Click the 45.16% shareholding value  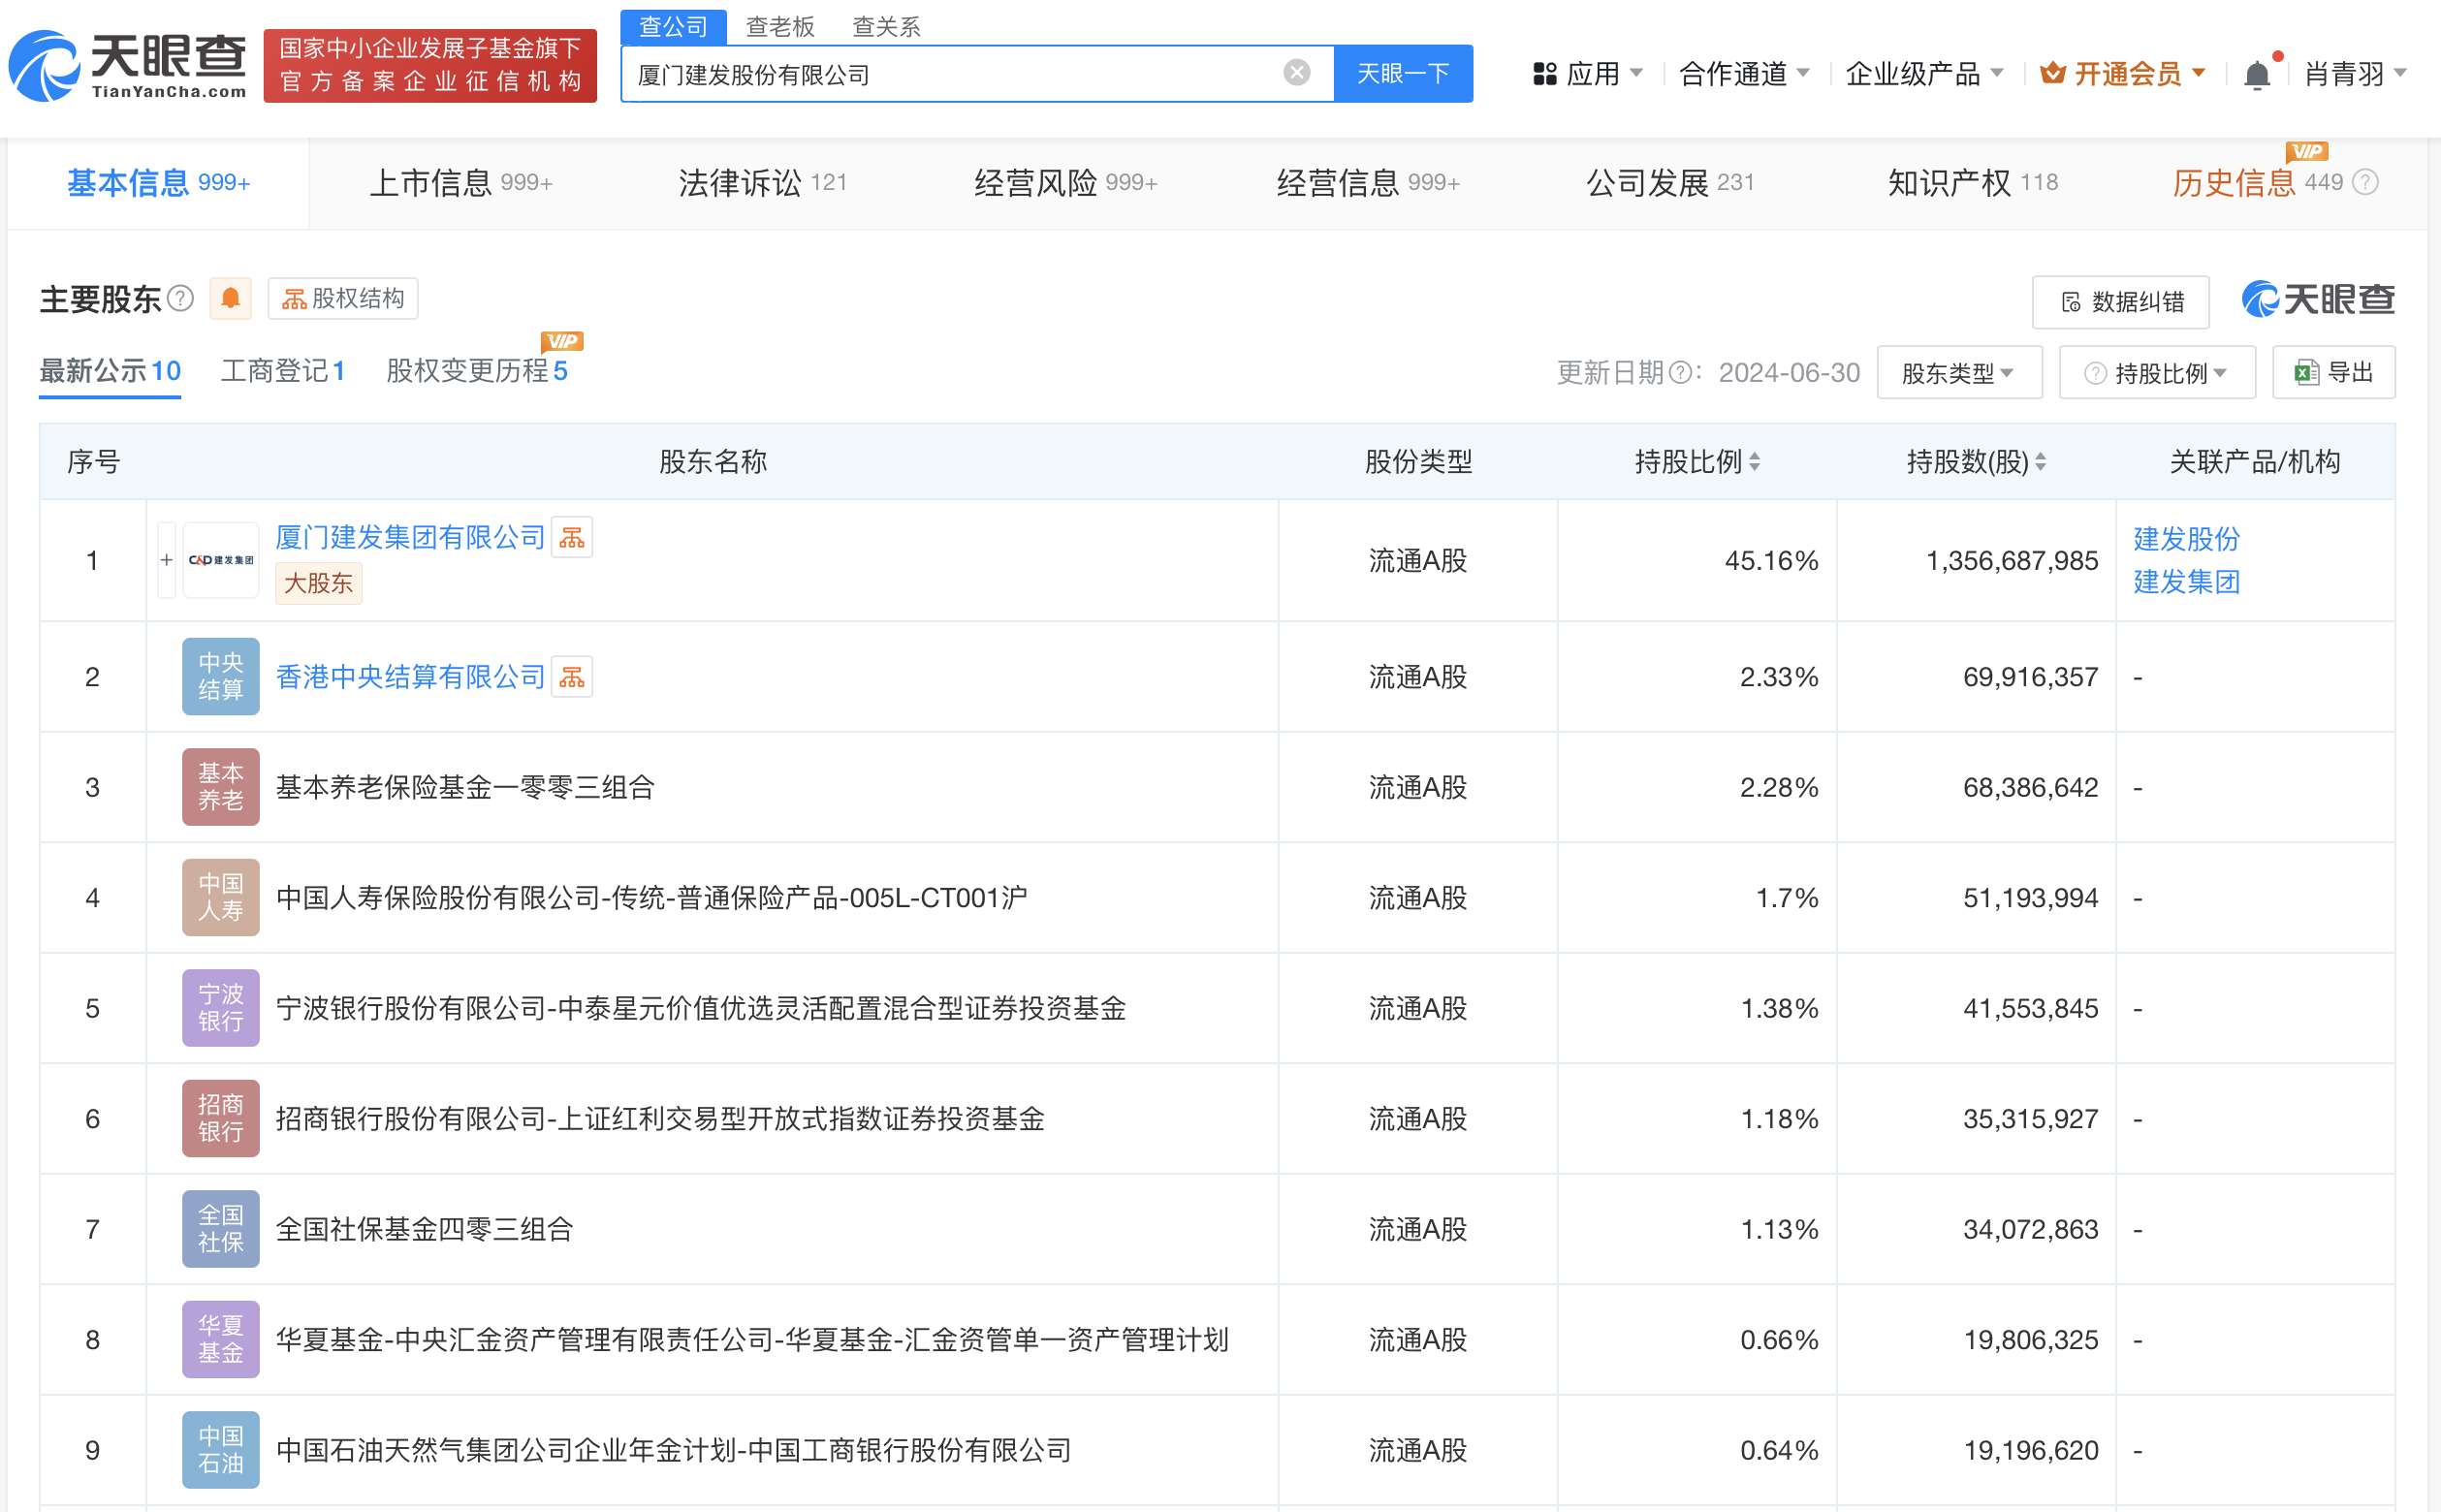(x=1771, y=560)
